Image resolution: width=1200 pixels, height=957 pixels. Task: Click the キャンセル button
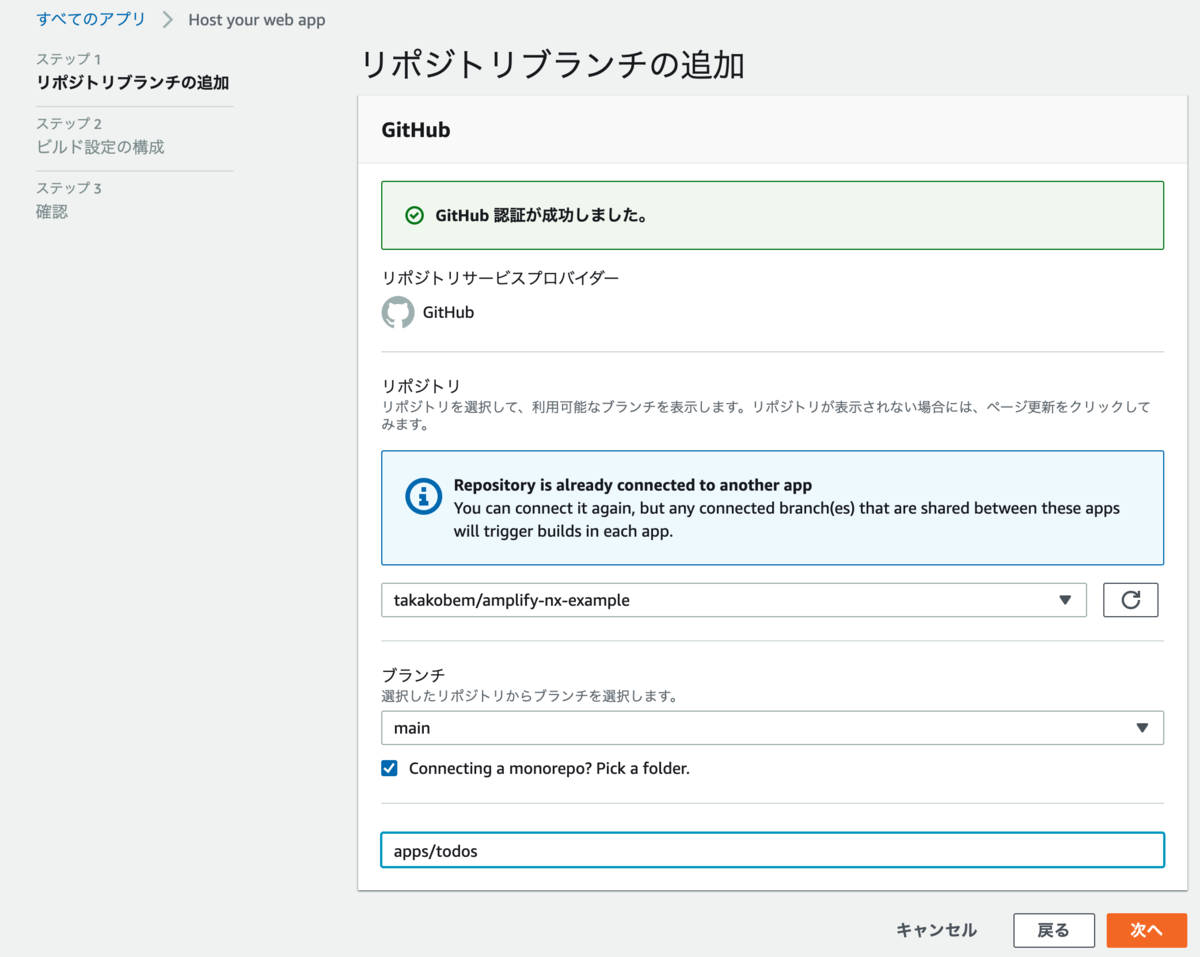(x=936, y=930)
